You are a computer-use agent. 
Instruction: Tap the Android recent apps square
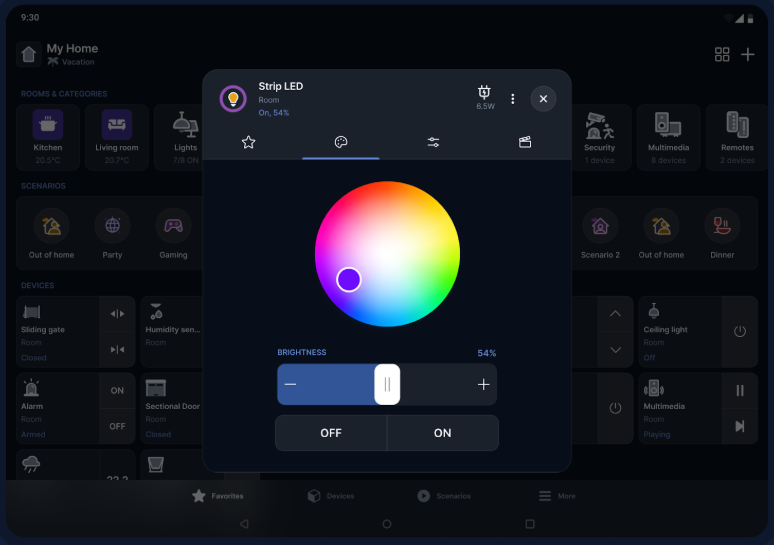(x=530, y=524)
